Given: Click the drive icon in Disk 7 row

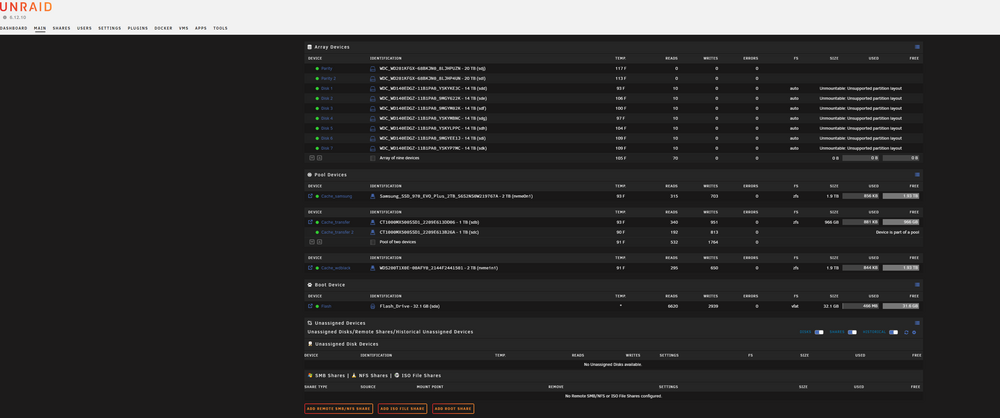Looking at the screenshot, I should coord(373,148).
